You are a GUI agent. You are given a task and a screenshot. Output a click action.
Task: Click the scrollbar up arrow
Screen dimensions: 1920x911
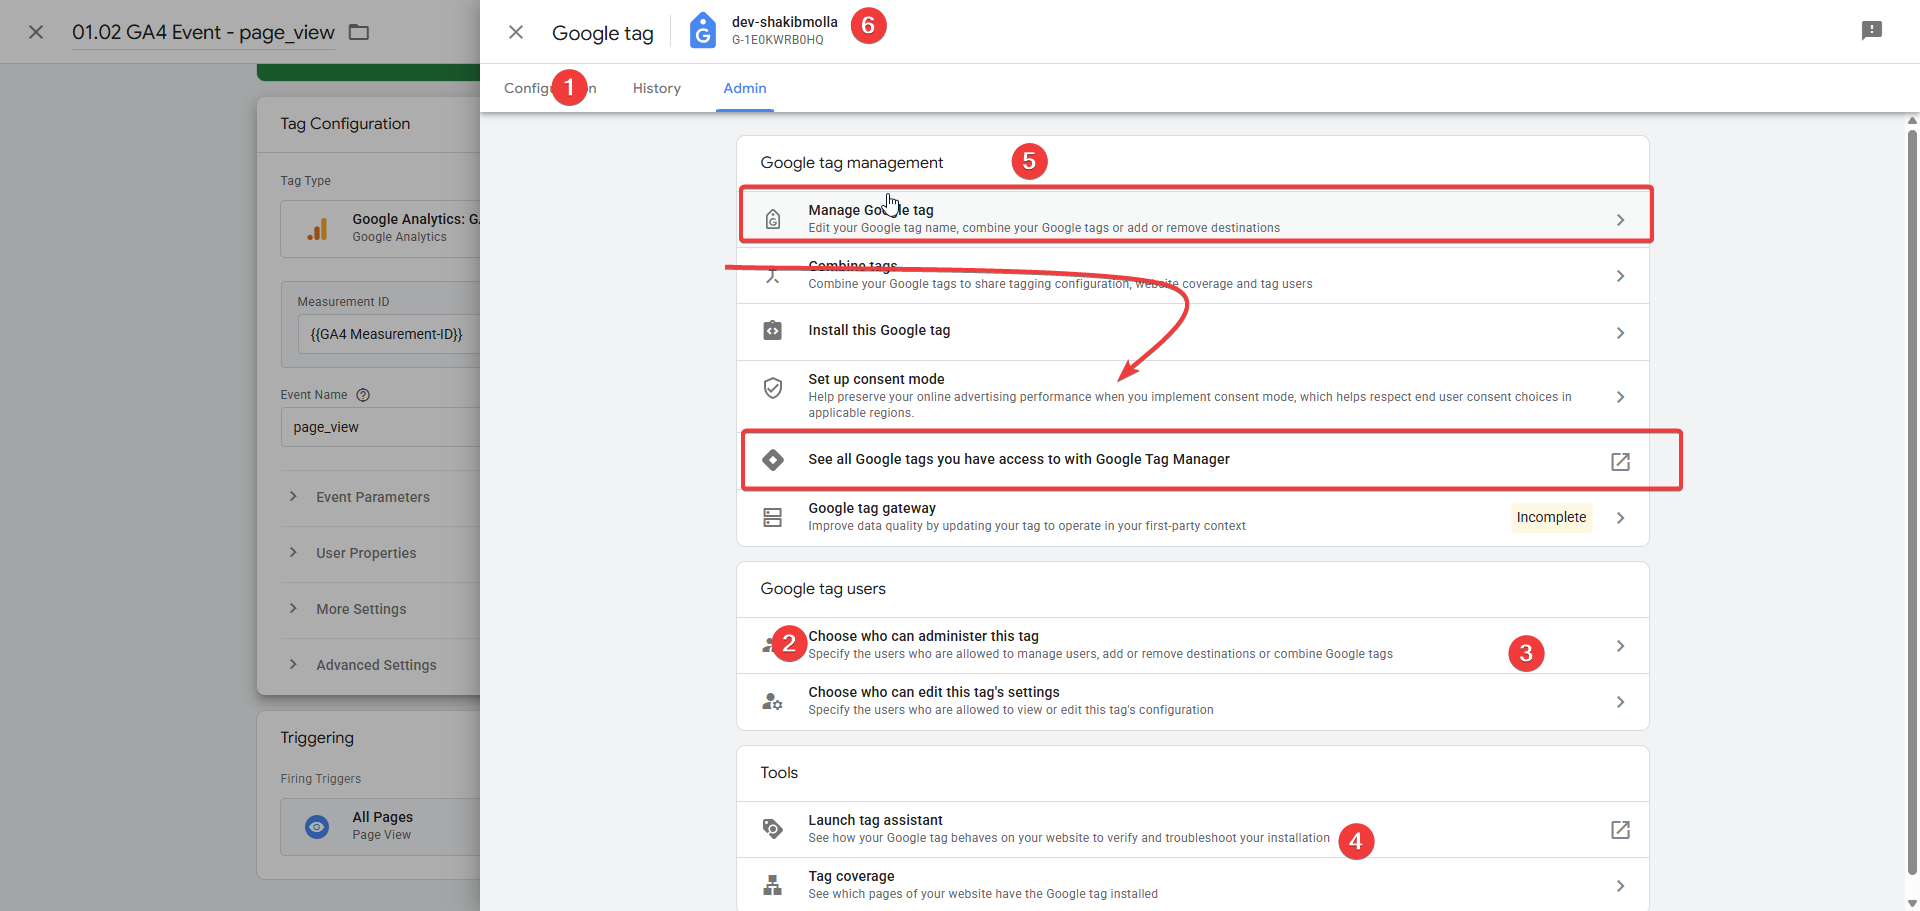coord(1912,121)
